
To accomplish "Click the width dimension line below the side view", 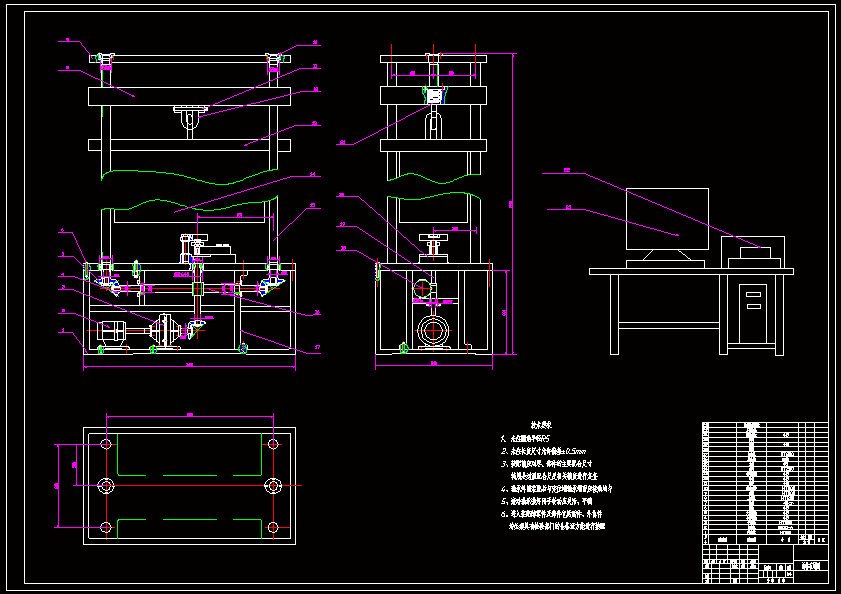I will [434, 366].
